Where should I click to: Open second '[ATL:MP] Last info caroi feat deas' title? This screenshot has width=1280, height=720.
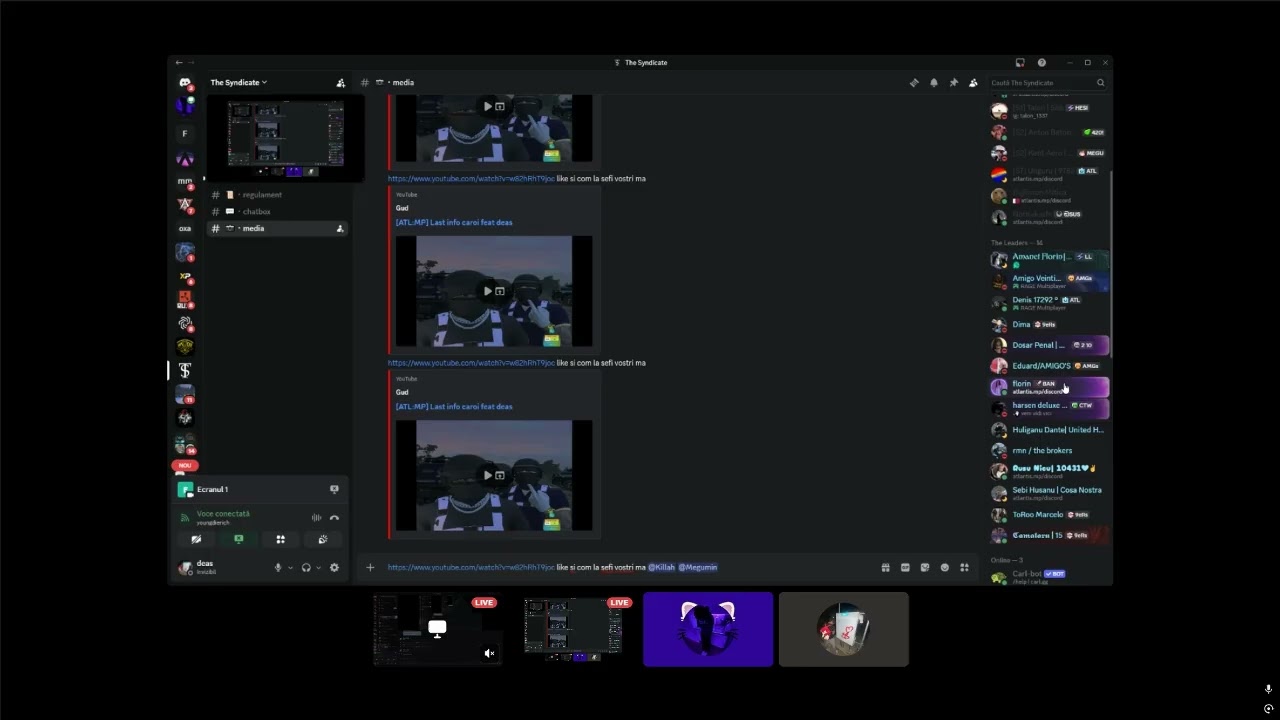454,406
